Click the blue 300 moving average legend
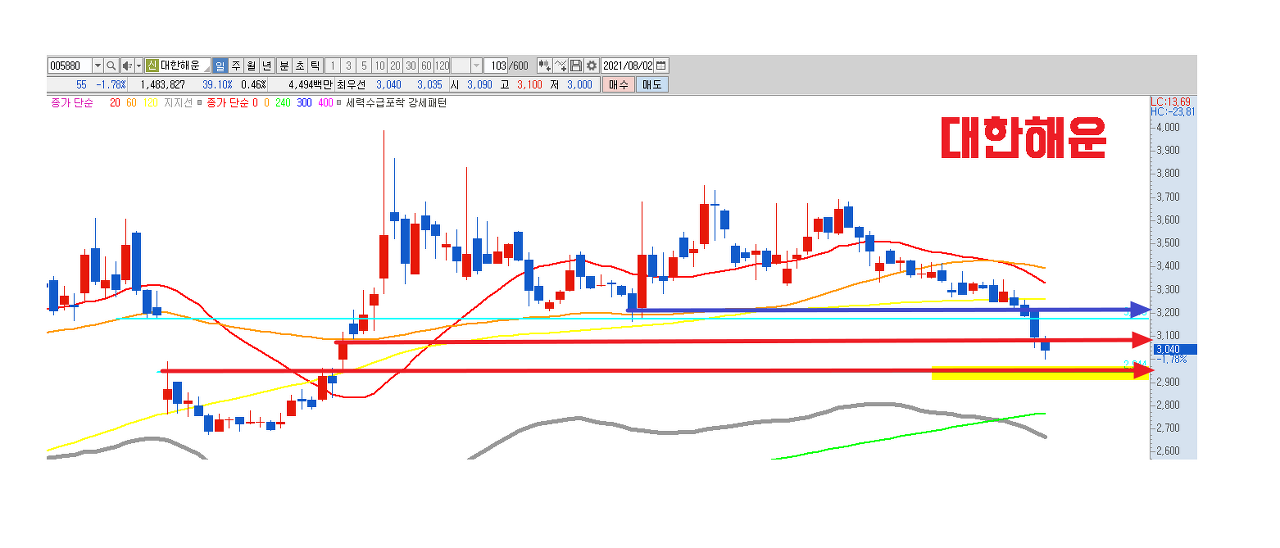 click(x=304, y=103)
